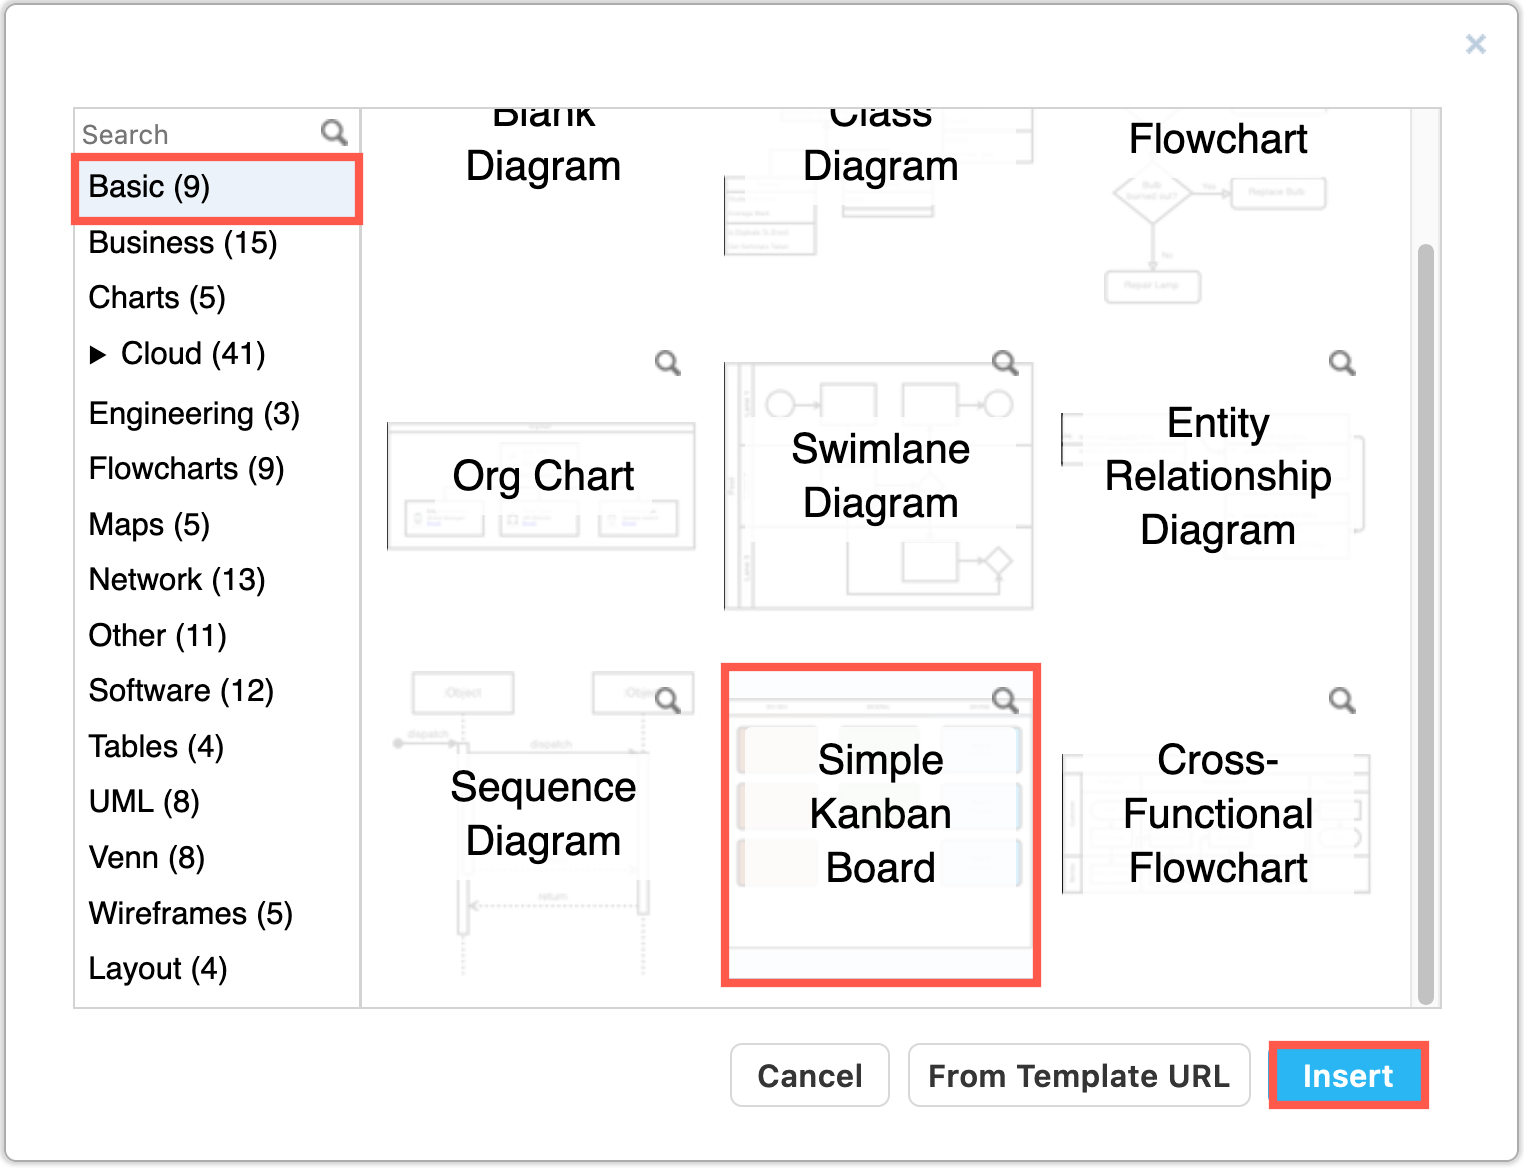The width and height of the screenshot is (1524, 1168).
Task: Preview the Simple Kanban Board template
Action: point(1005,700)
